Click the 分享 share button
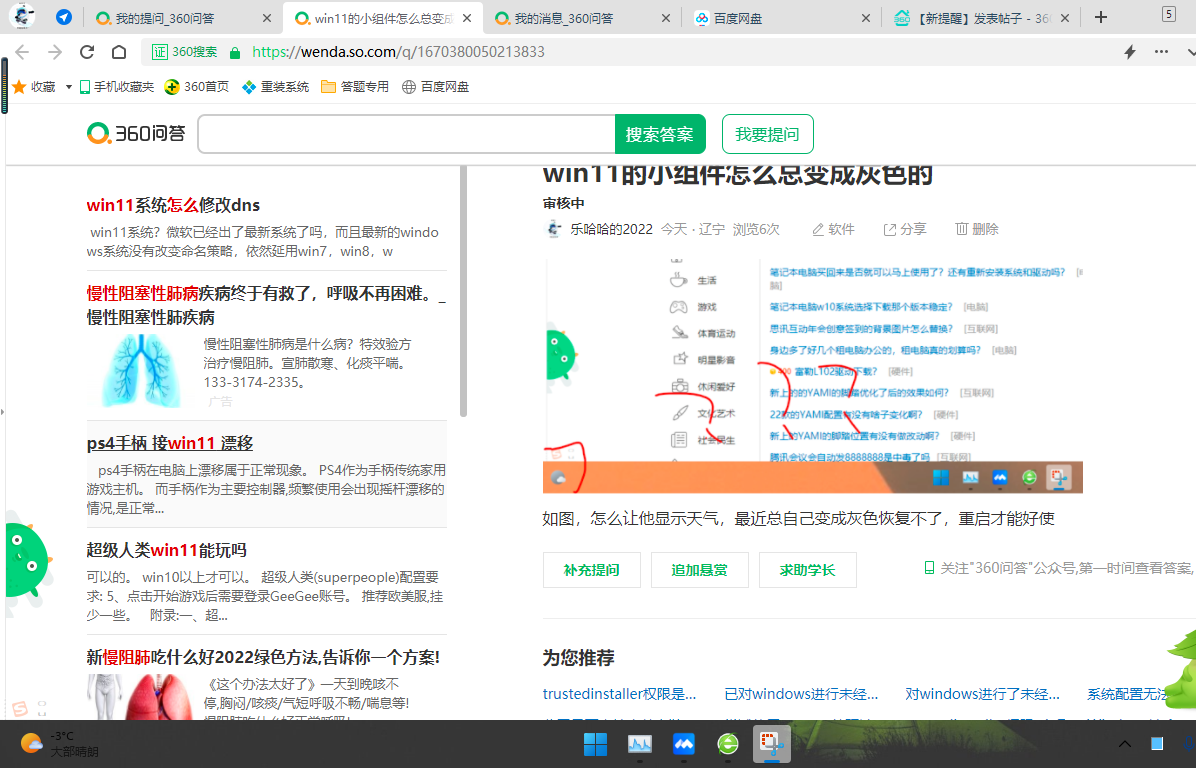 905,229
